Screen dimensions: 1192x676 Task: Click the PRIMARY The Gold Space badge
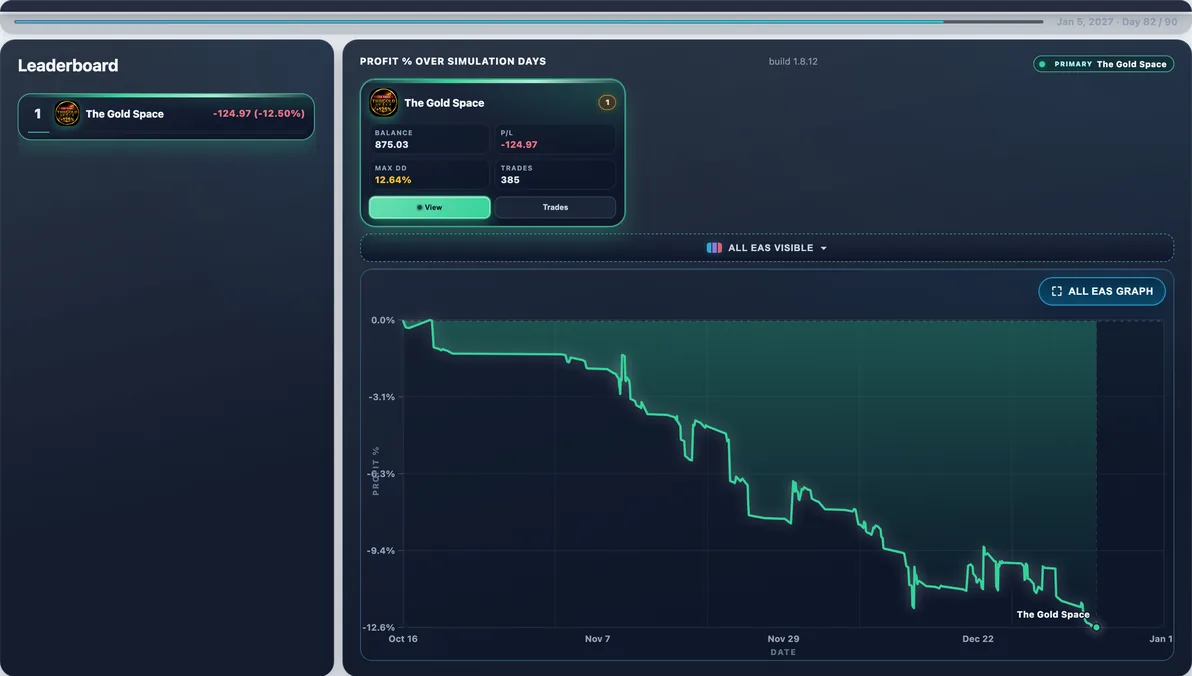tap(1103, 65)
